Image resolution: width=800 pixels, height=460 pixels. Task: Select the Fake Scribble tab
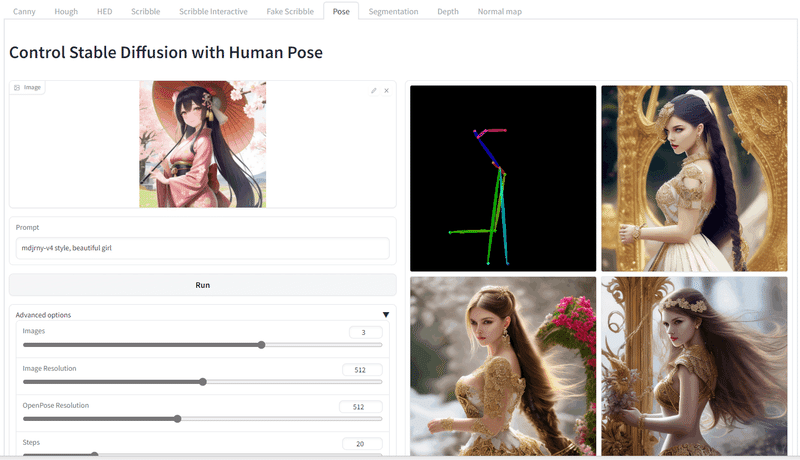click(290, 11)
